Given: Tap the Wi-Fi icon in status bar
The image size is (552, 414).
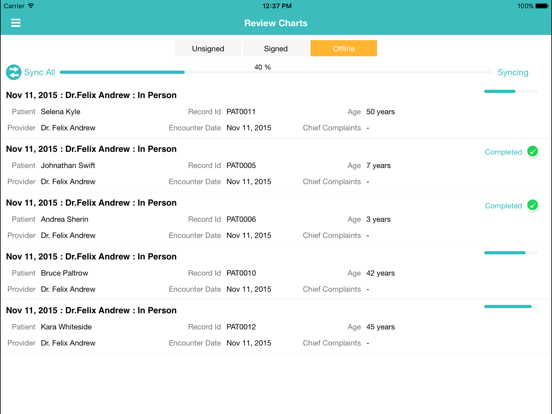Looking at the screenshot, I should pyautogui.click(x=31, y=6).
